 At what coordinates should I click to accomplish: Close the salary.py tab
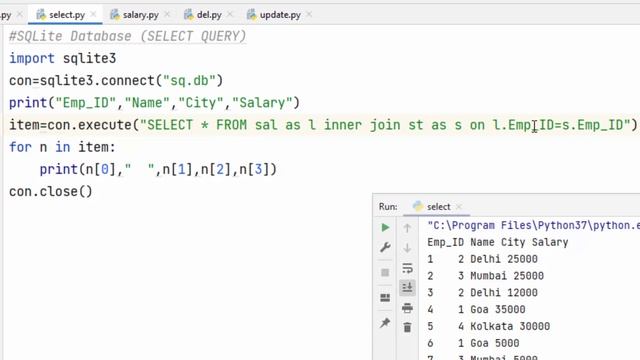click(x=167, y=15)
